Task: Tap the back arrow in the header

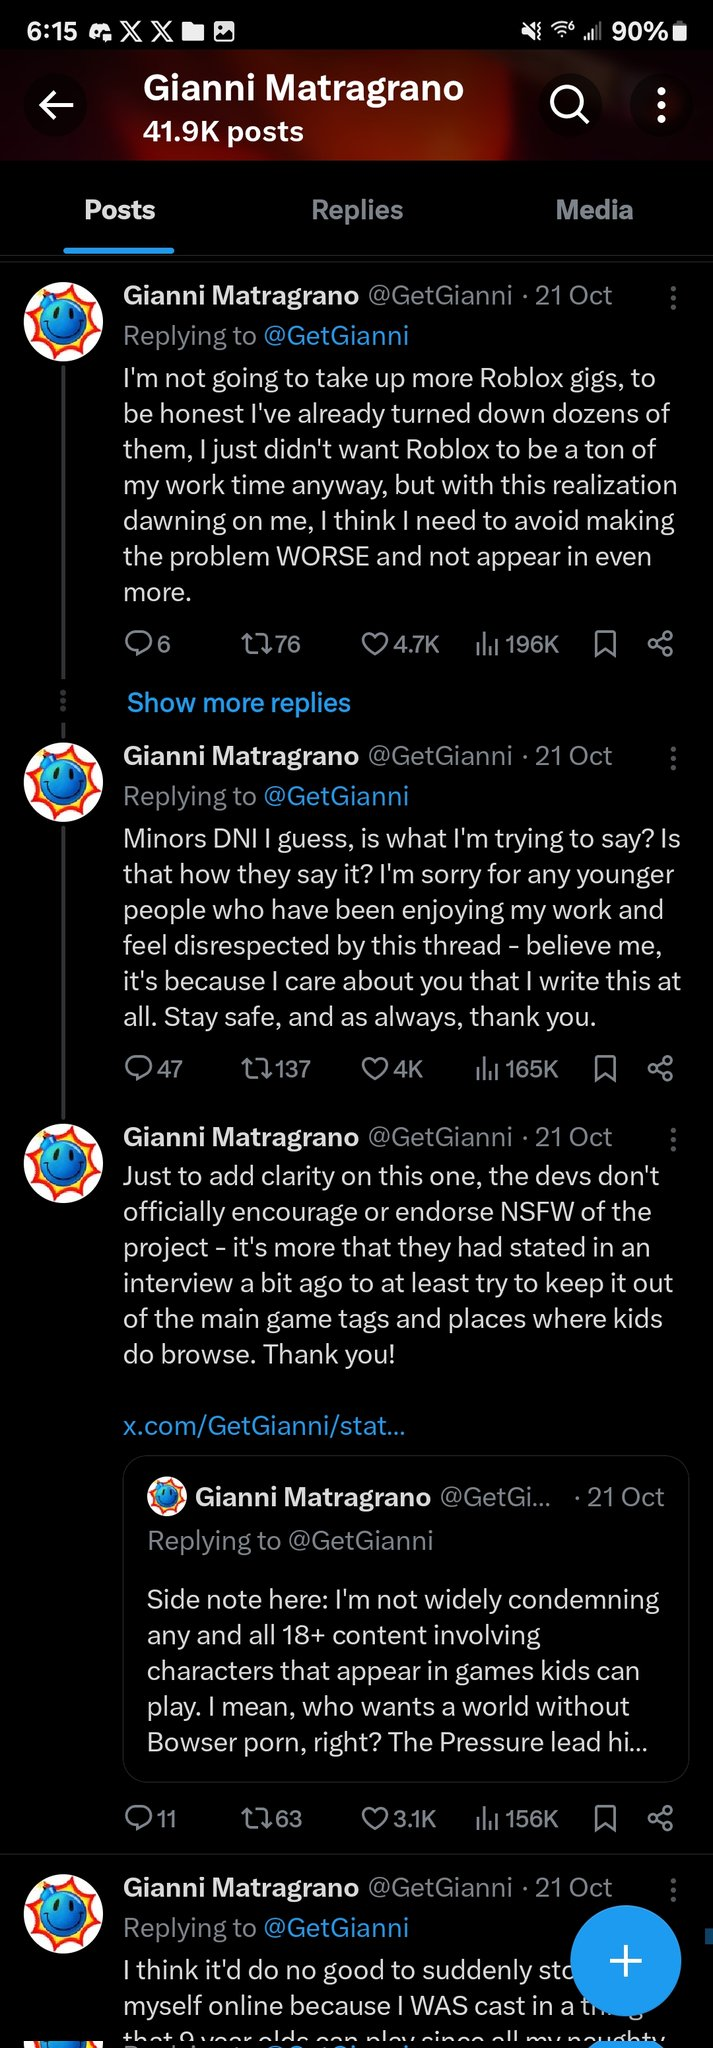Action: point(56,104)
